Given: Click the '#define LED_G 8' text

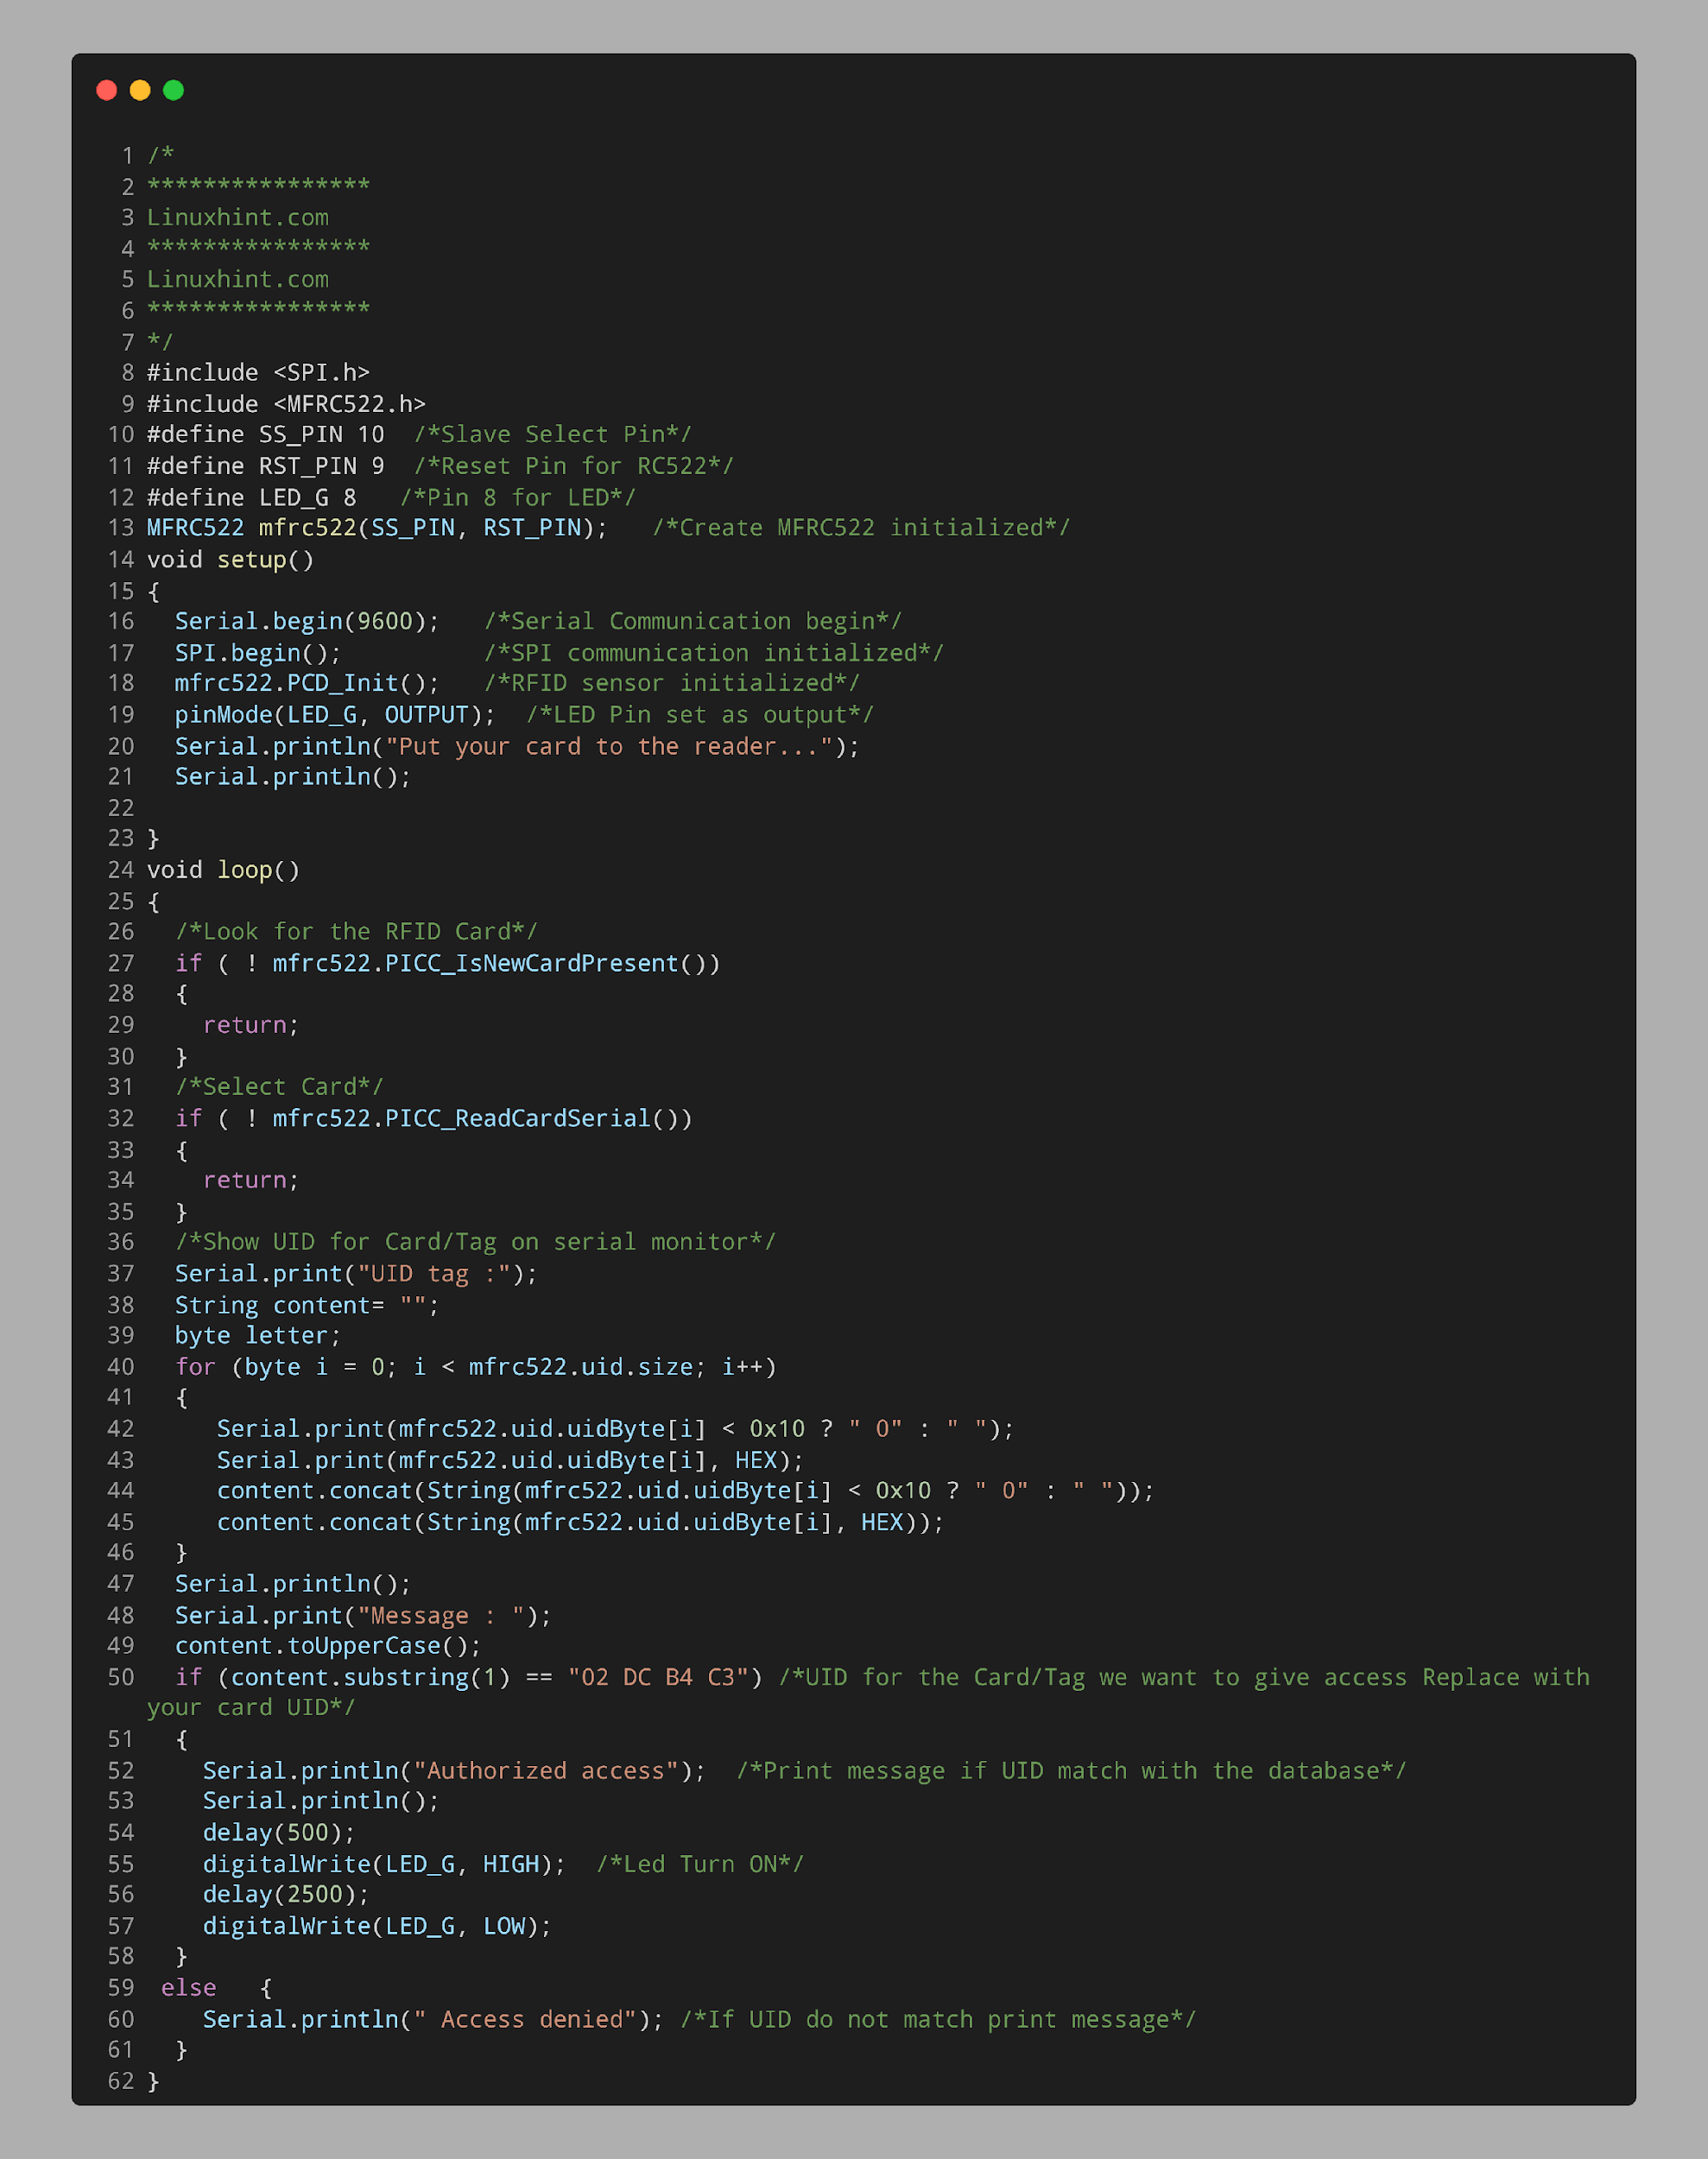Looking at the screenshot, I should [x=251, y=497].
